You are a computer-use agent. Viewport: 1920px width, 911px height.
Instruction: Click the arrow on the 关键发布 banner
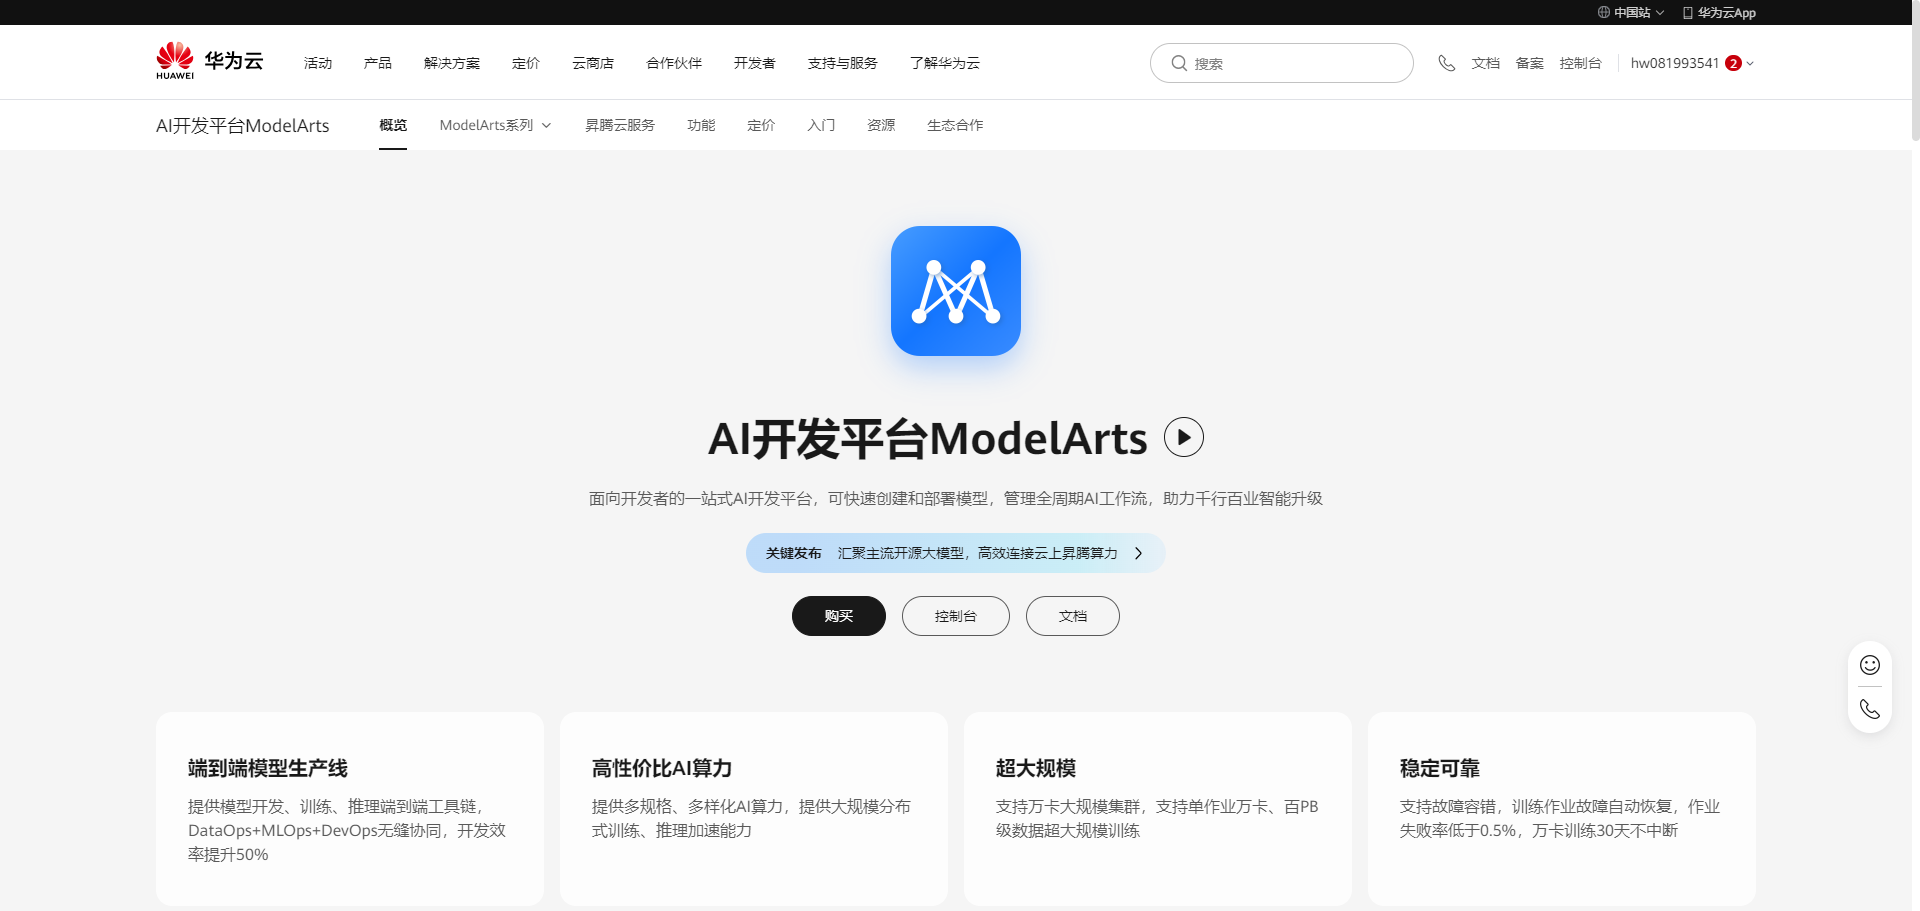tap(1138, 553)
